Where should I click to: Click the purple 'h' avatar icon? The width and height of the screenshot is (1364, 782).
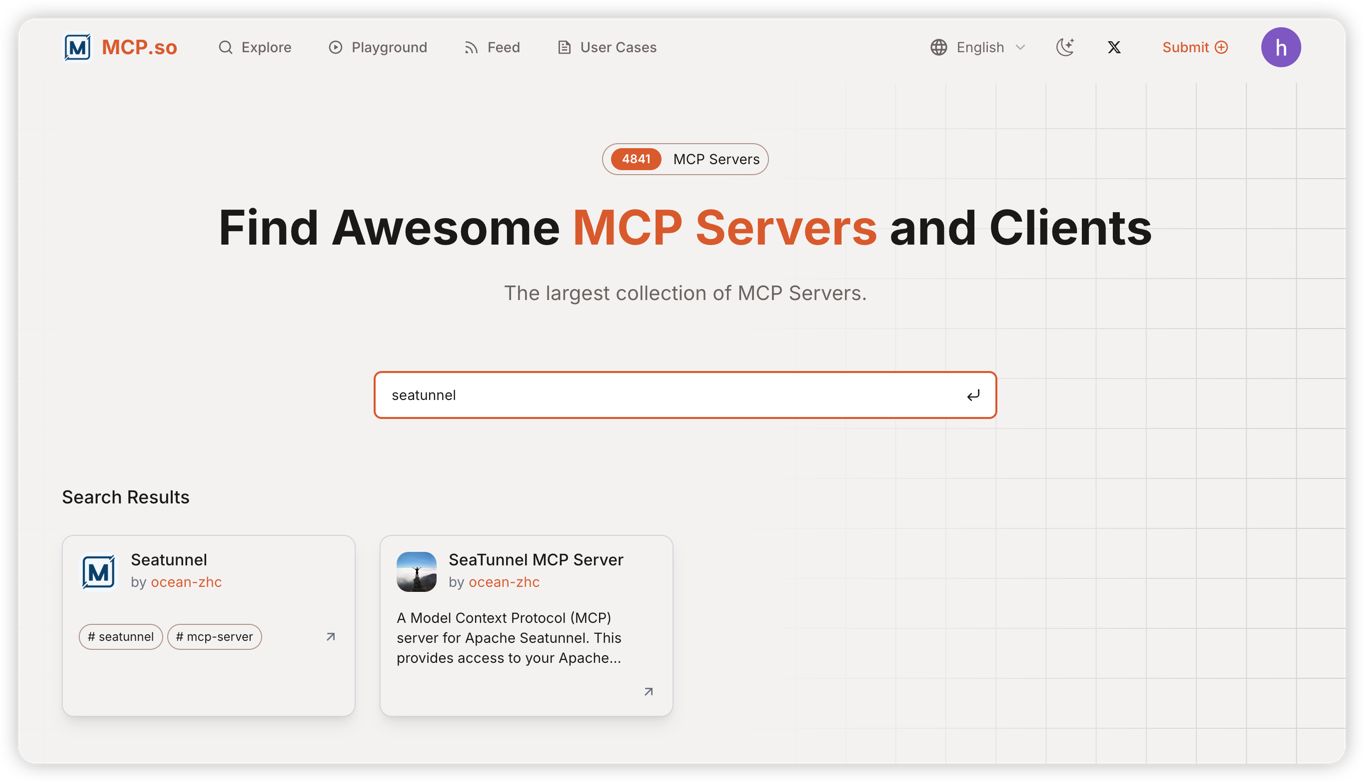coord(1281,47)
